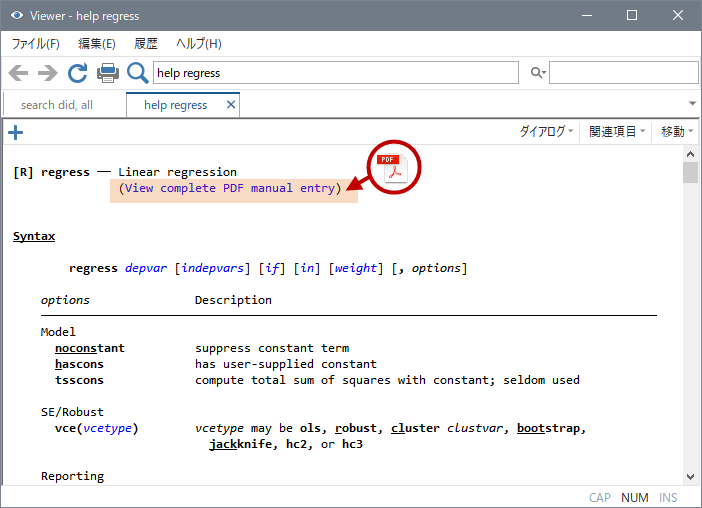The height and width of the screenshot is (508, 702).
Task: Click the Syntax heading
Action: pos(34,236)
